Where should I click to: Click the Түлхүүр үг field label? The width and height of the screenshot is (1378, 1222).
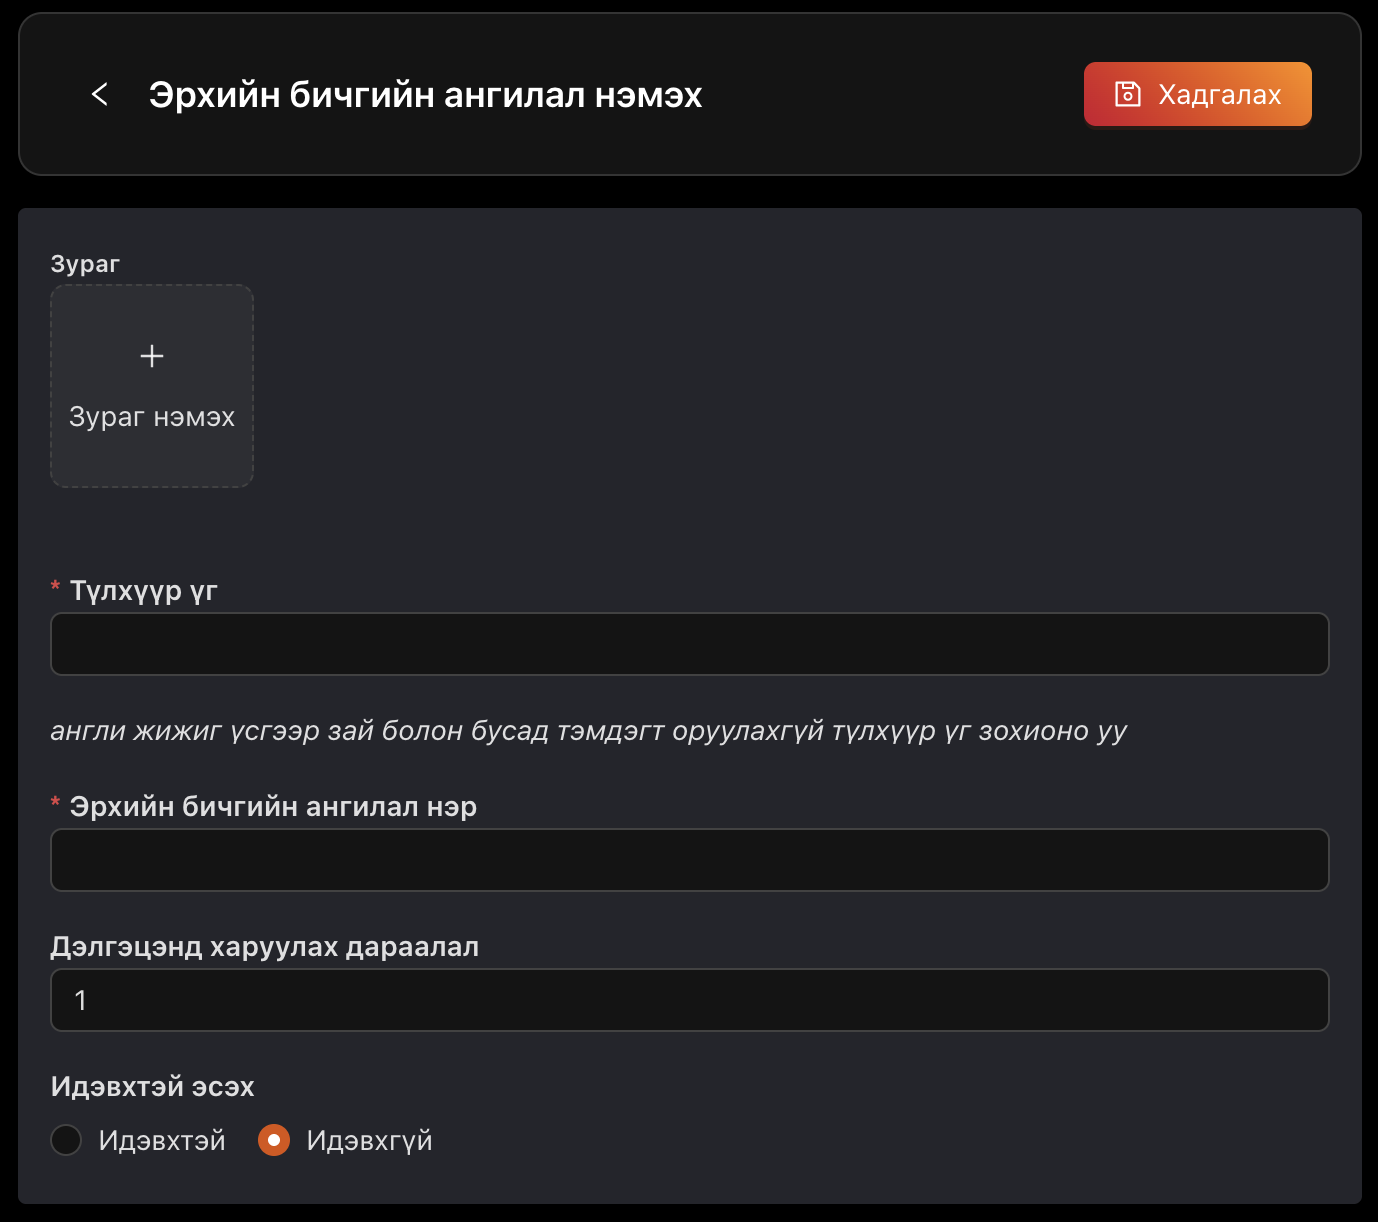tap(143, 591)
